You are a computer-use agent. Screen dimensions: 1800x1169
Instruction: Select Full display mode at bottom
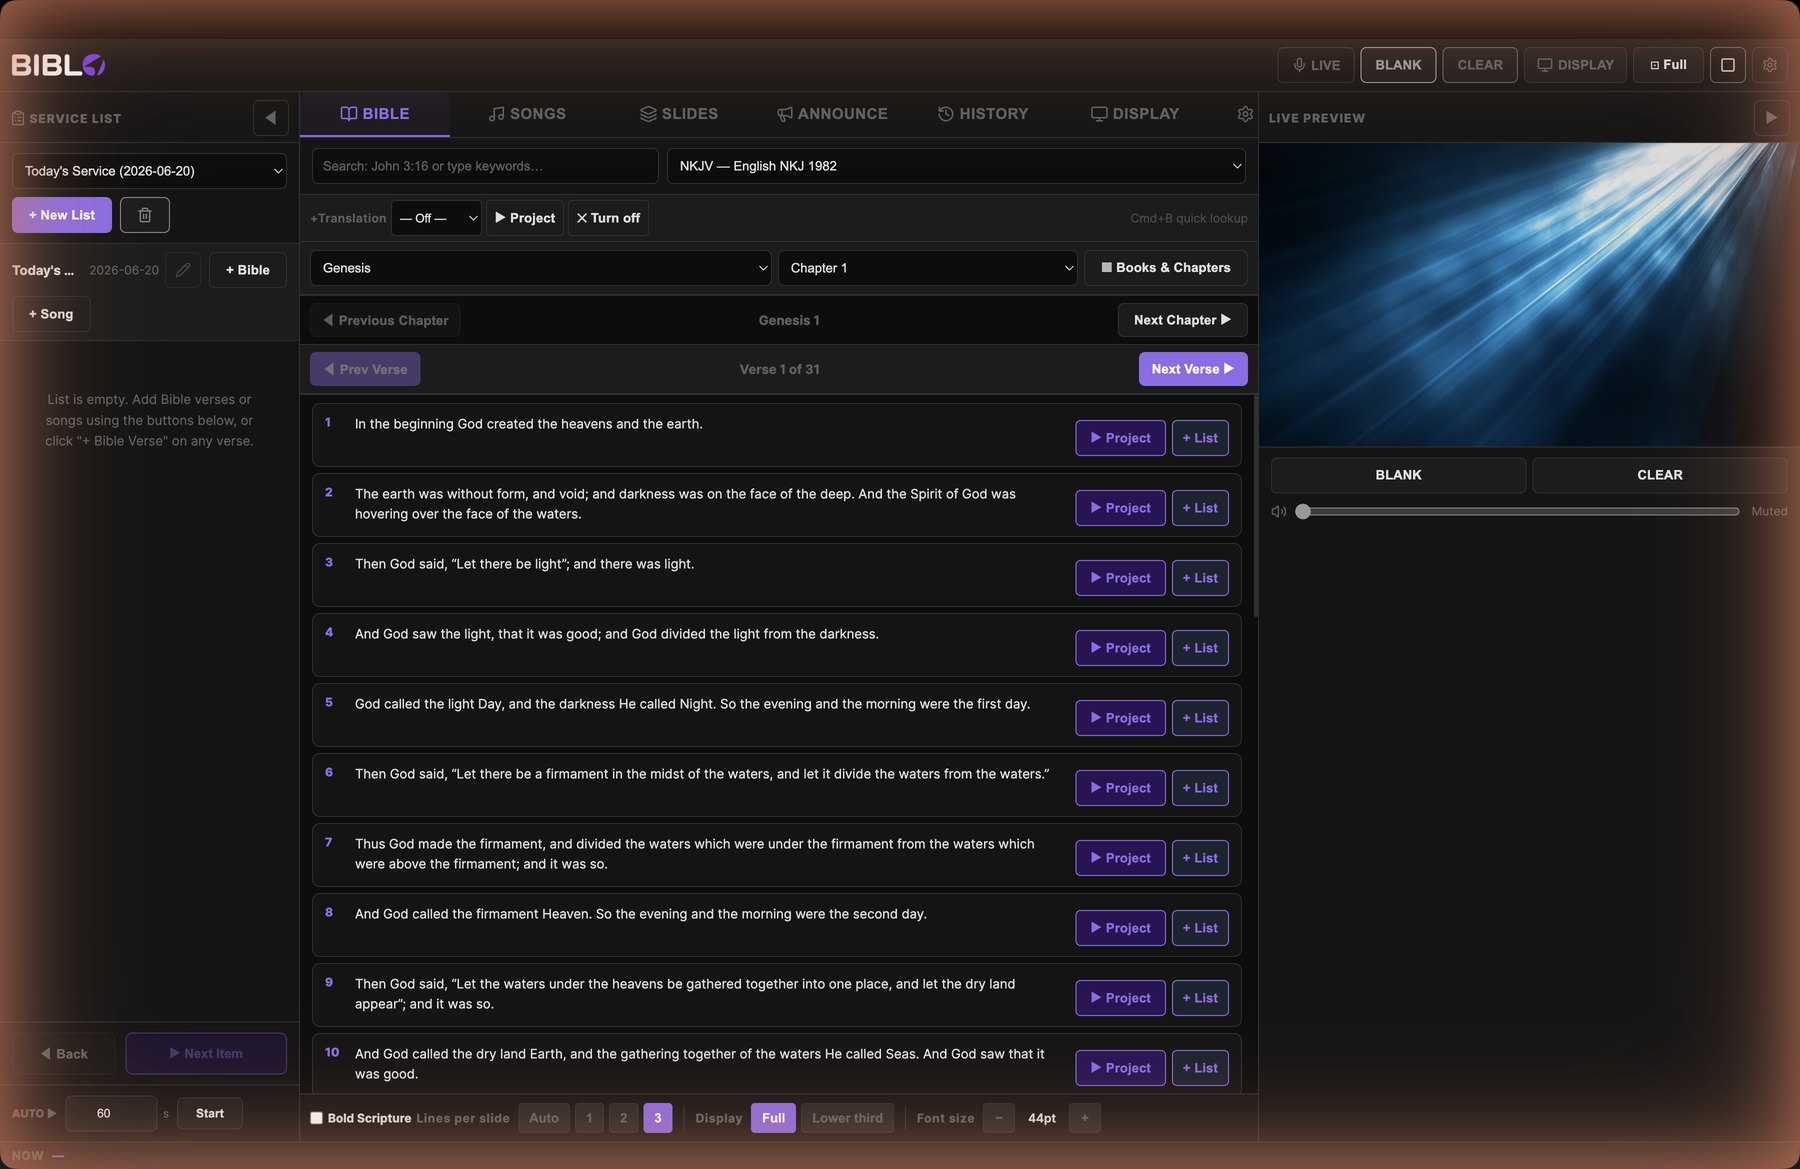[773, 1118]
